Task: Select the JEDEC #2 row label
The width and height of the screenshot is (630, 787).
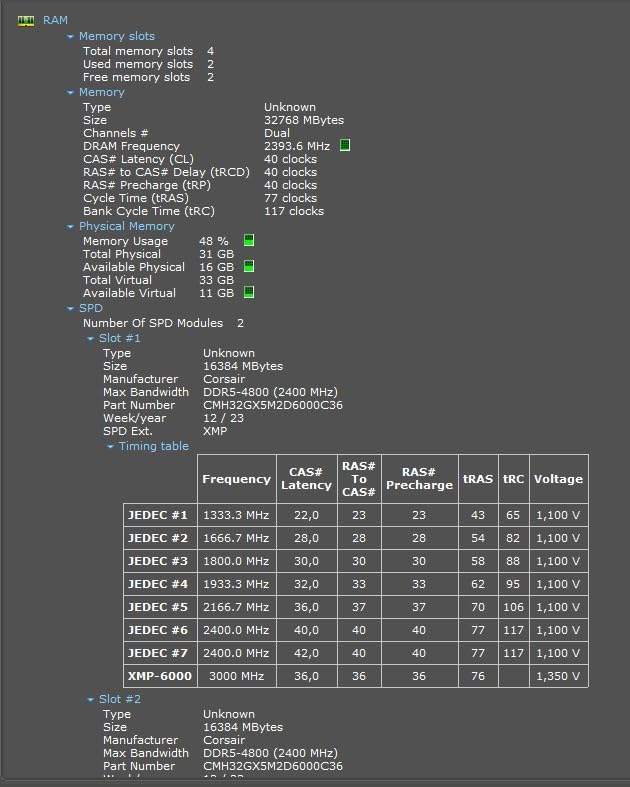Action: (158, 539)
